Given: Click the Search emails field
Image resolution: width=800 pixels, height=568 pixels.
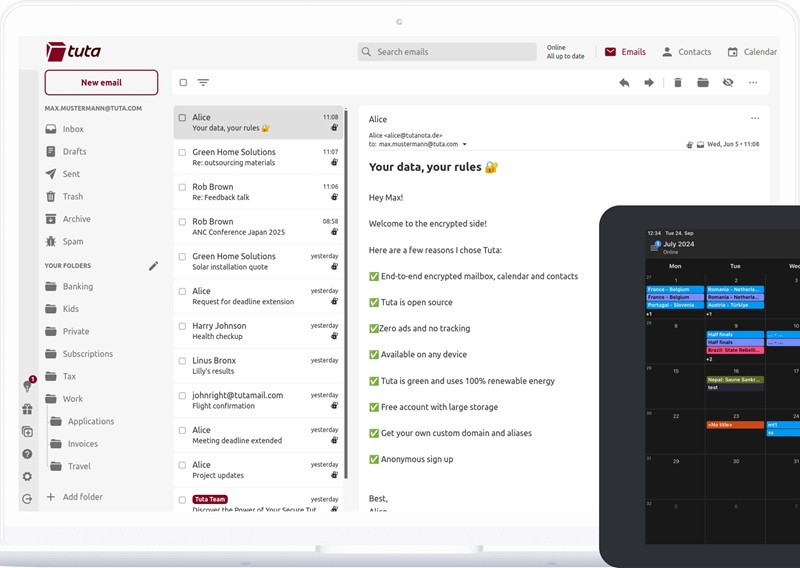Looking at the screenshot, I should (x=447, y=52).
